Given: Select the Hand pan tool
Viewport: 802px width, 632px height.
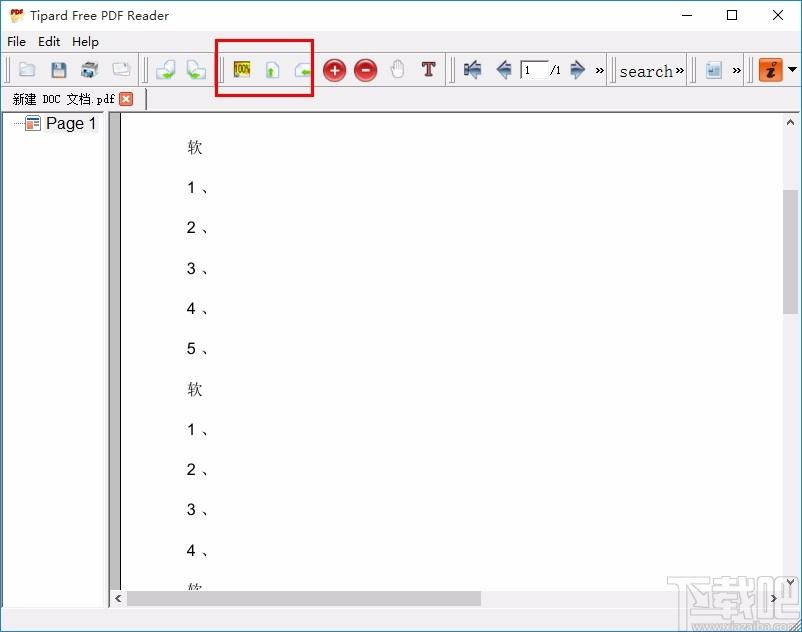Looking at the screenshot, I should point(397,69).
